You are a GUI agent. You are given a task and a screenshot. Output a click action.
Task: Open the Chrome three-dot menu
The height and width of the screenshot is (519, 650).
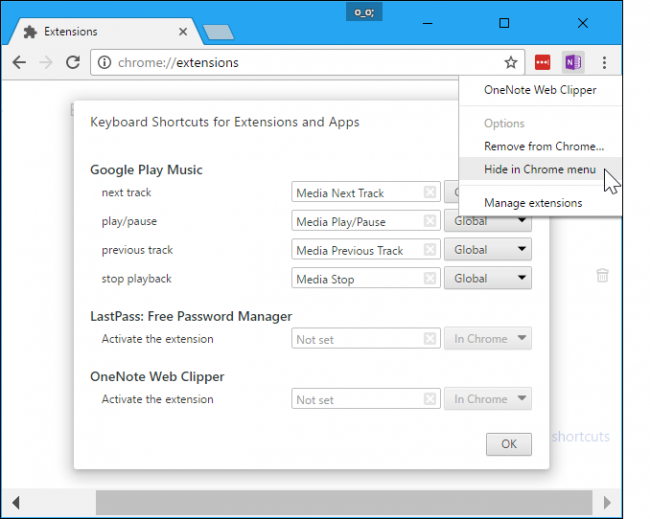[x=604, y=63]
